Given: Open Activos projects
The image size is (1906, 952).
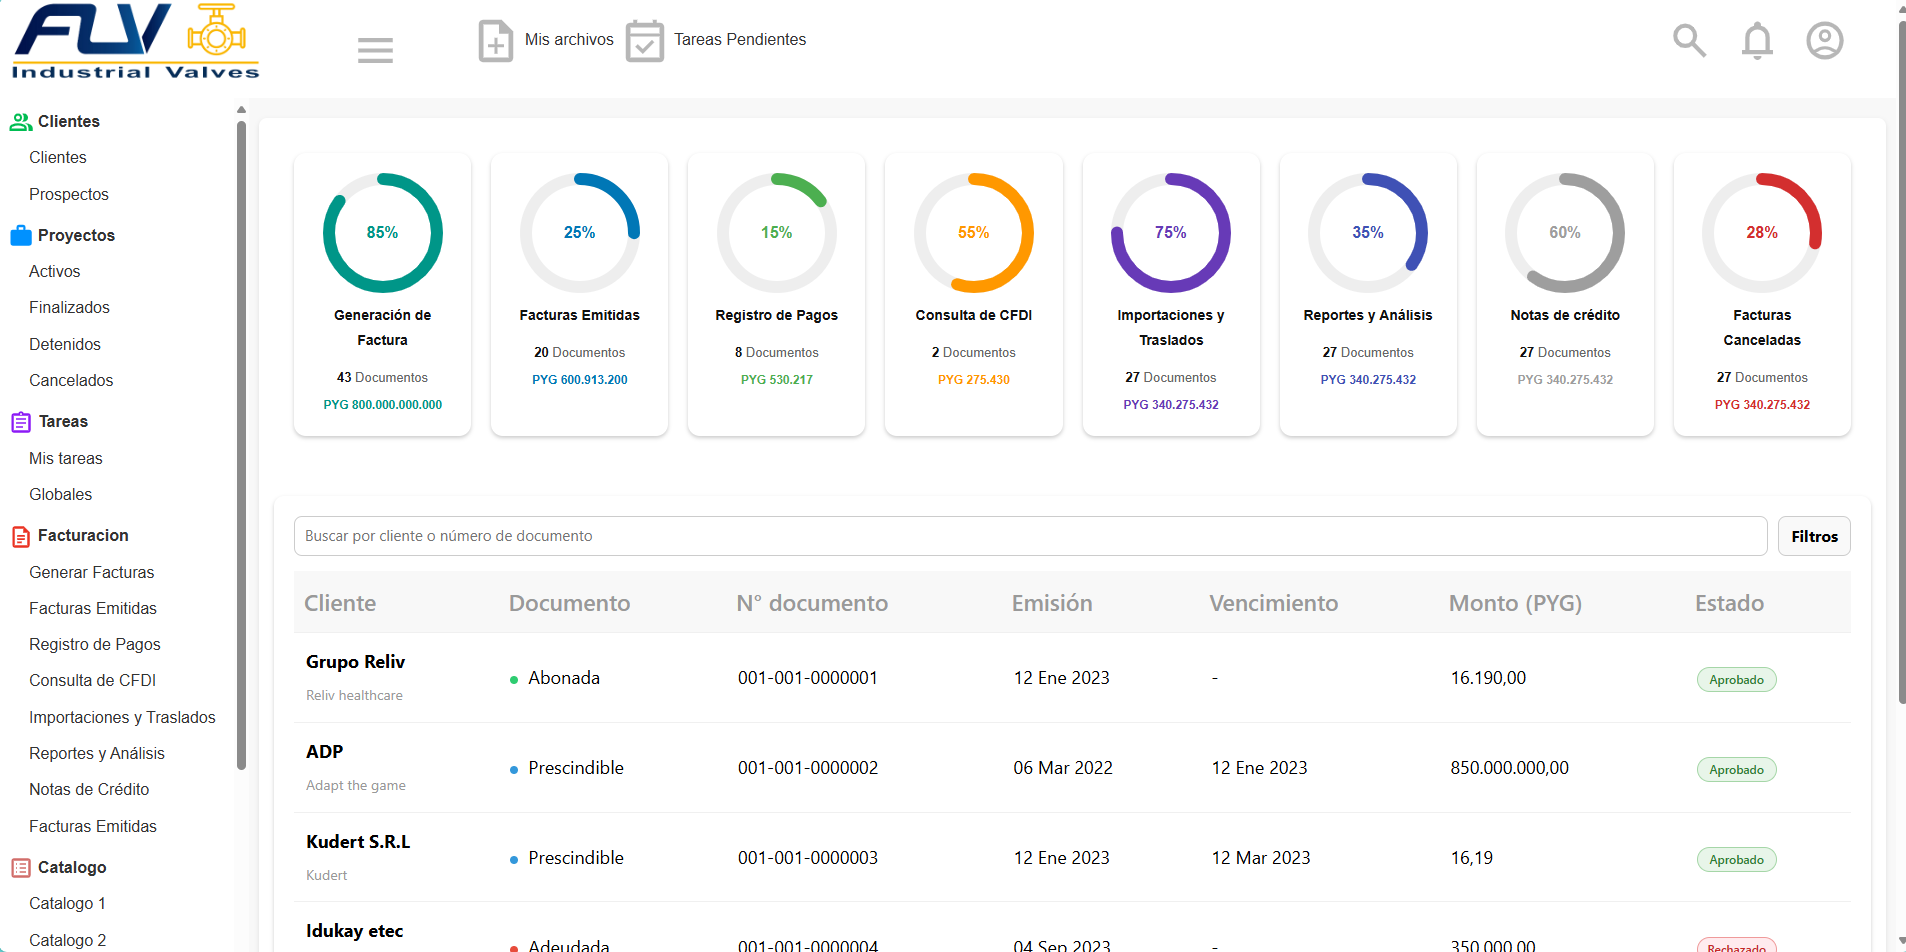Looking at the screenshot, I should tap(55, 271).
